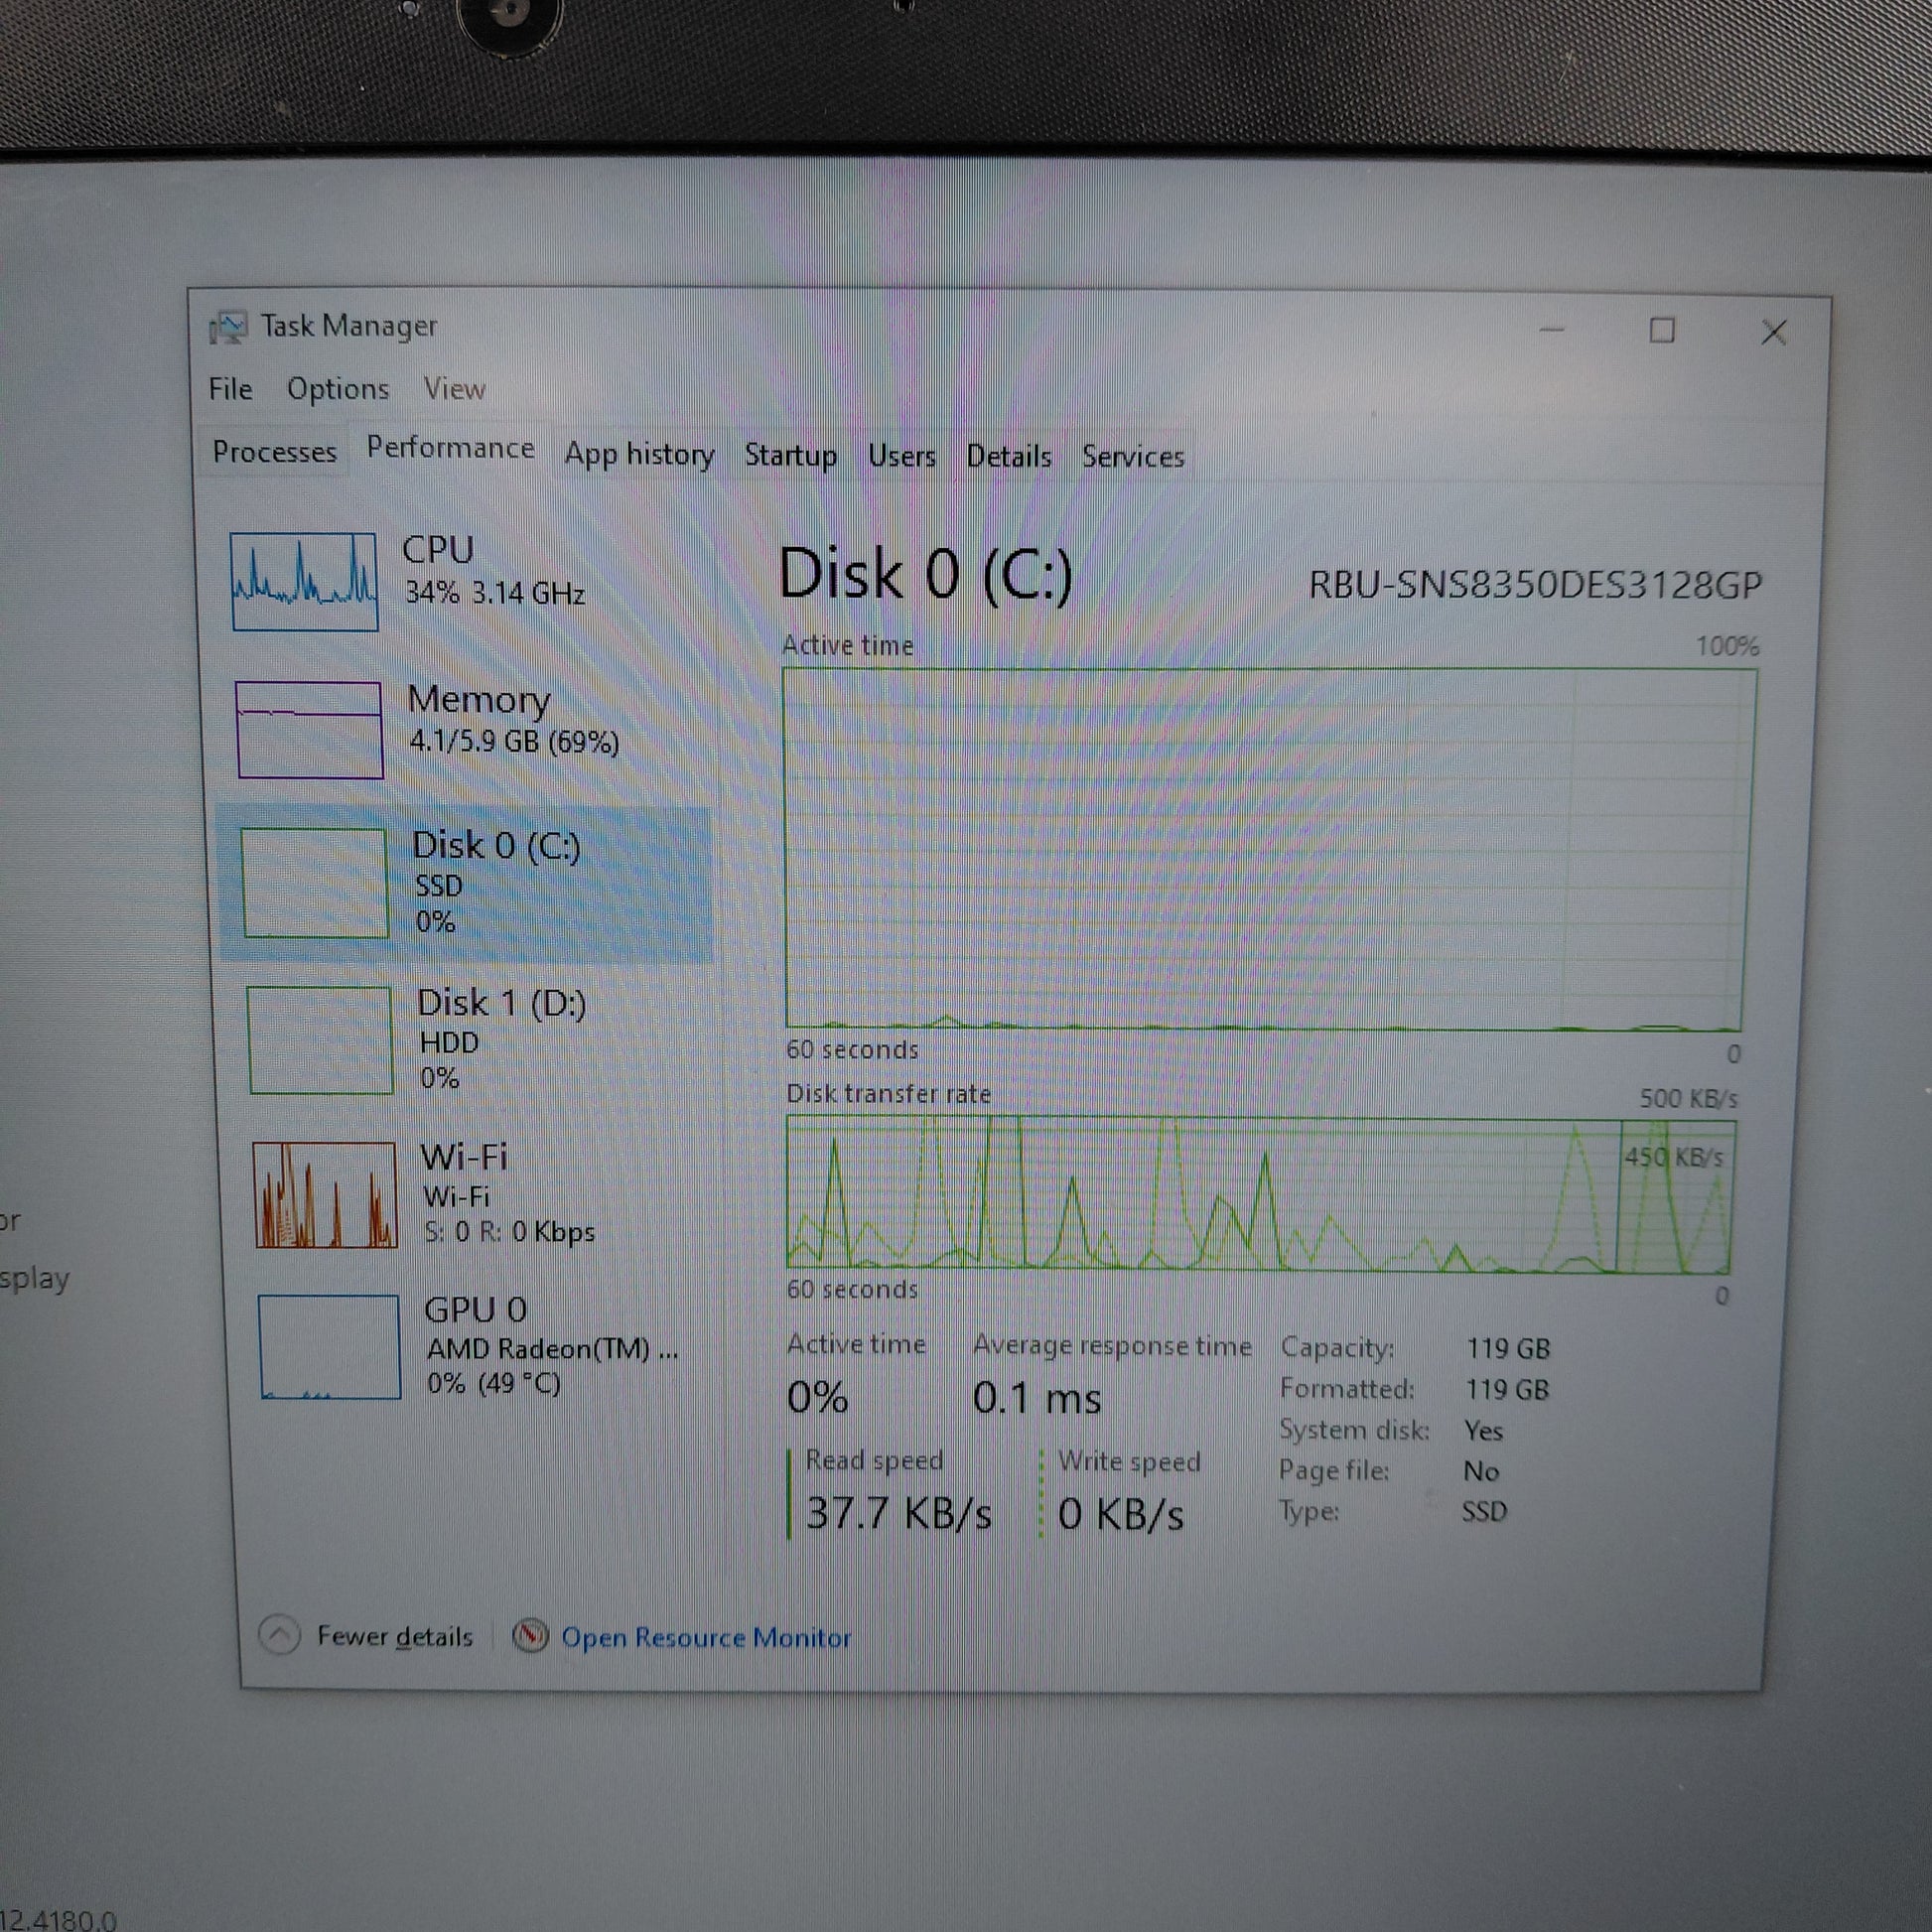The image size is (1932, 1932).
Task: Select the Memory mini graph
Action: click(x=310, y=729)
